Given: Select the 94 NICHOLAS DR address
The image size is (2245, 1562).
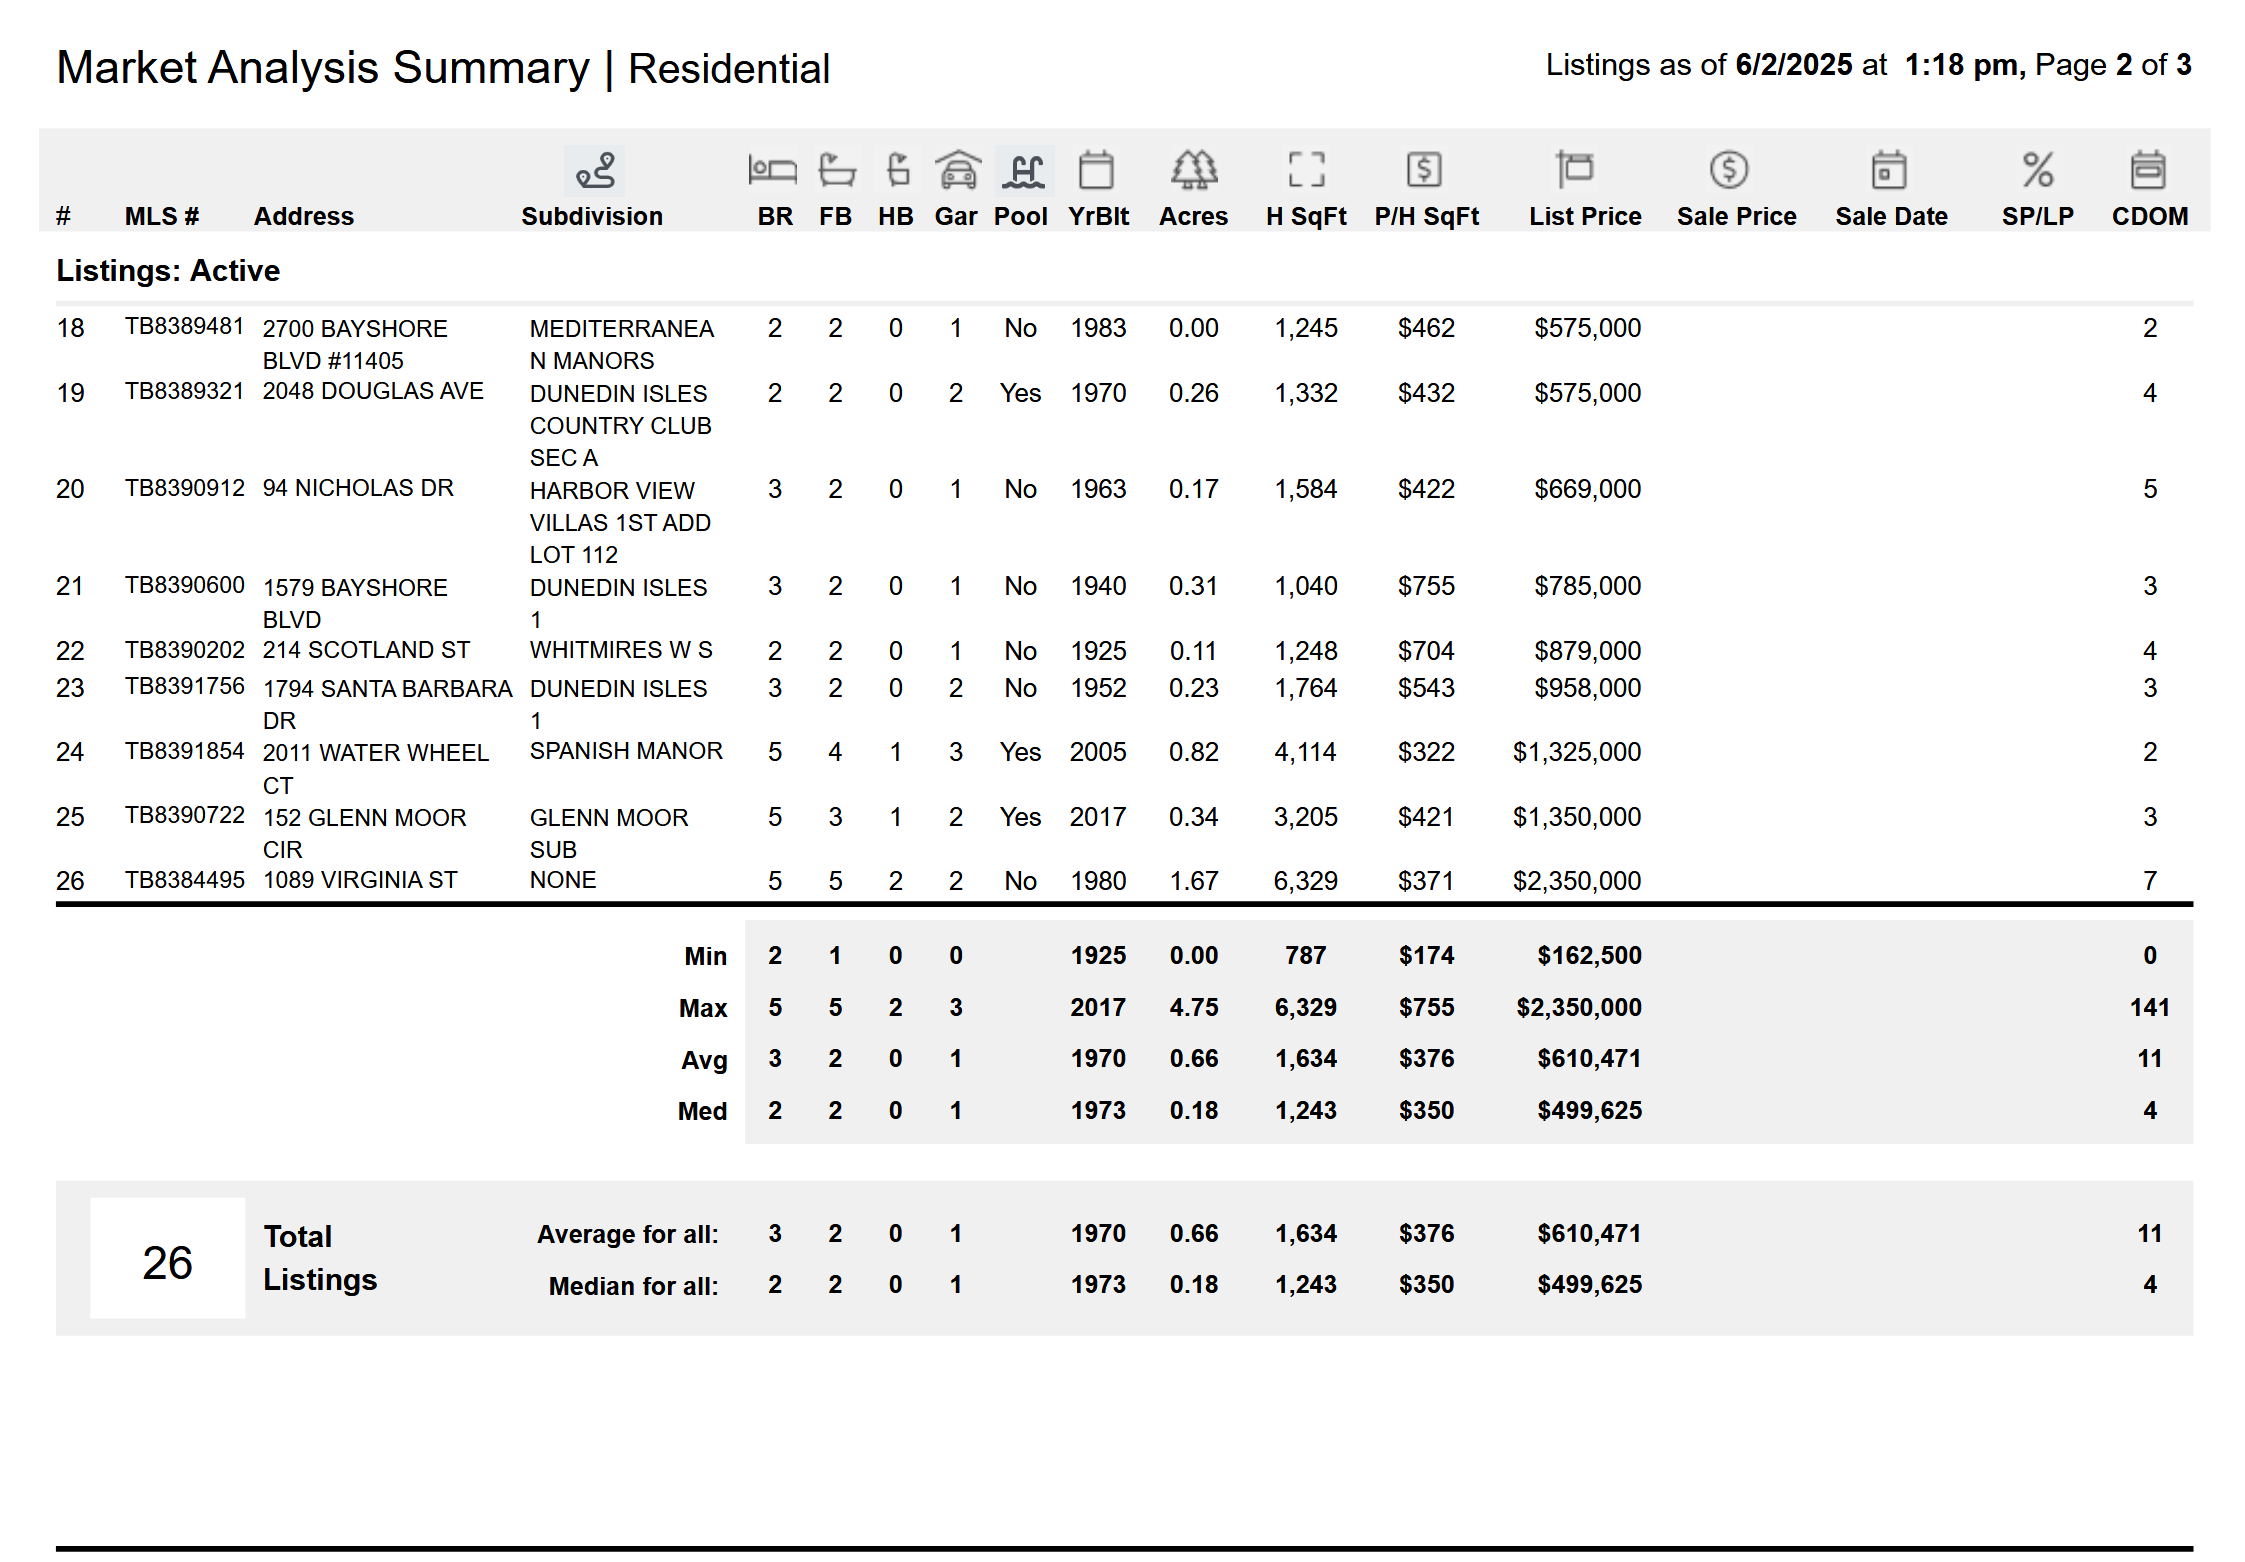Looking at the screenshot, I should pos(358,488).
